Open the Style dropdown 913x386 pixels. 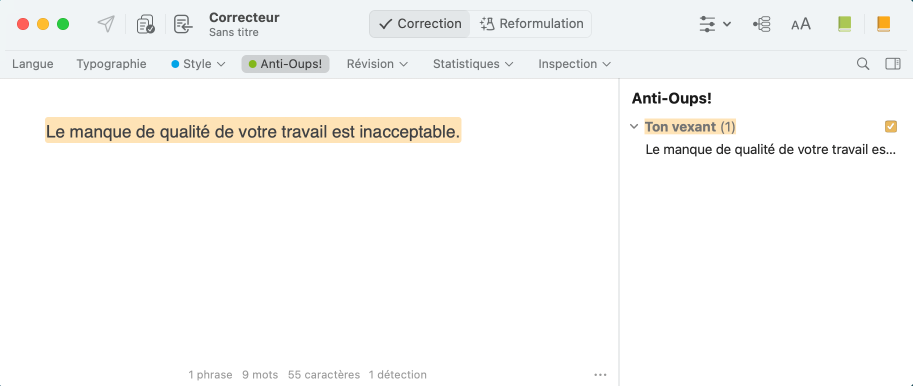[198, 64]
